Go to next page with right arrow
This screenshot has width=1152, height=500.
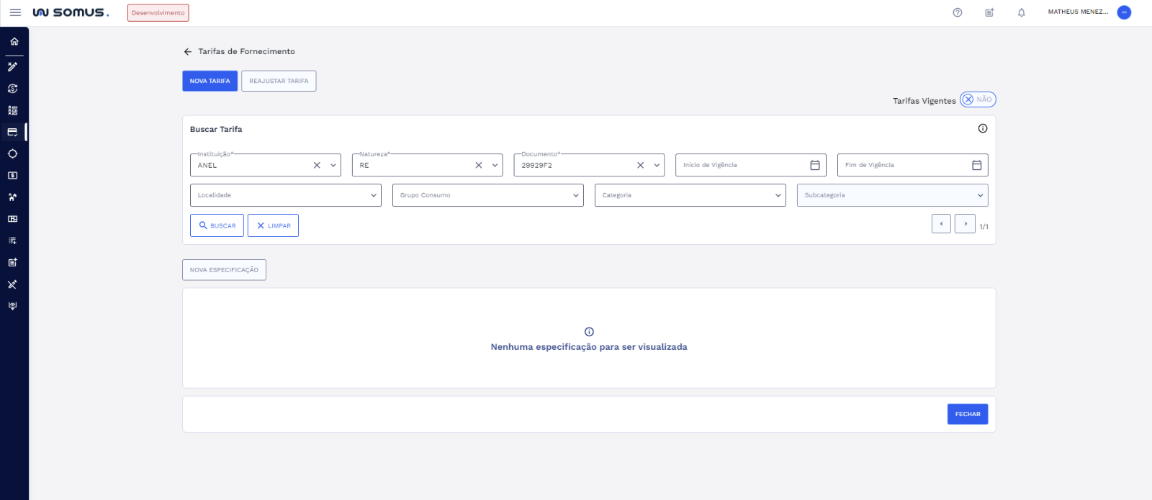[965, 224]
